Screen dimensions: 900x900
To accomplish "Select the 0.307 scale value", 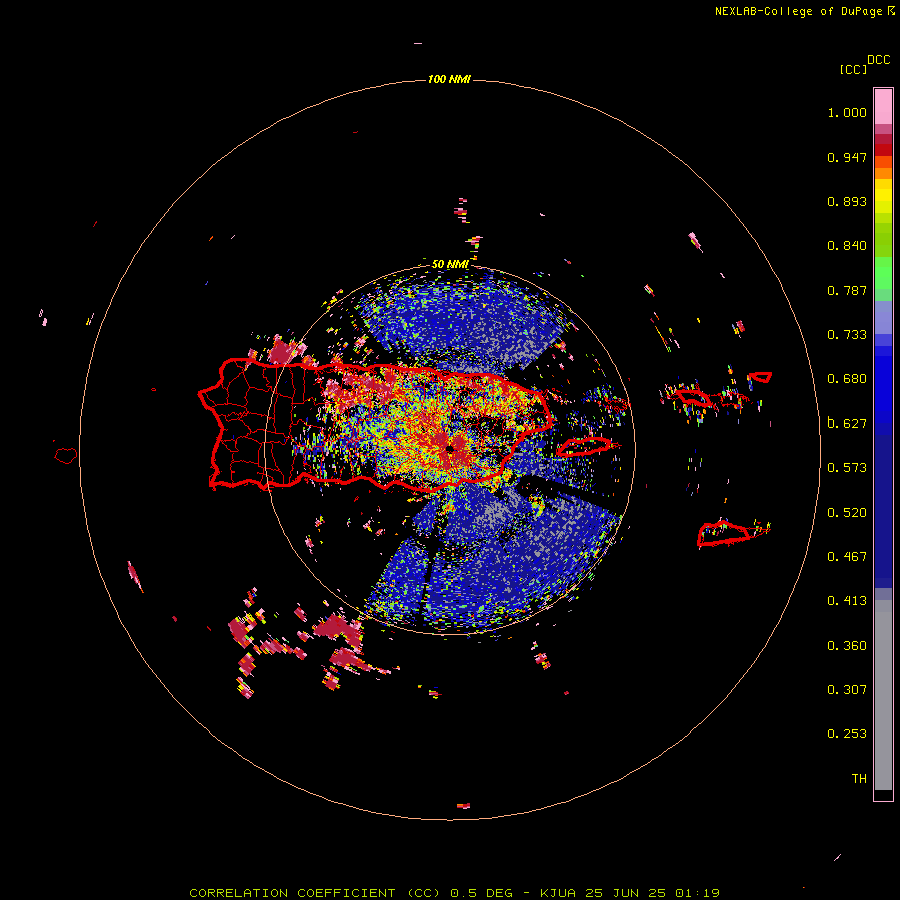I will tap(847, 690).
